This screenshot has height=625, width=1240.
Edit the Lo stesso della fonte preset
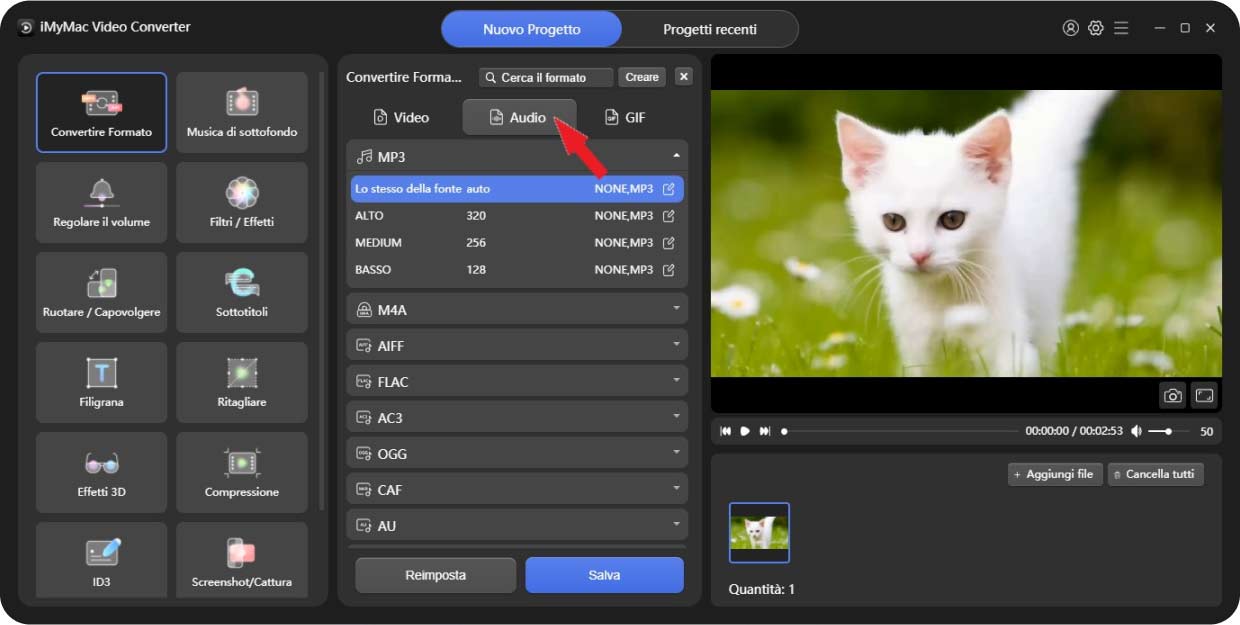(669, 189)
